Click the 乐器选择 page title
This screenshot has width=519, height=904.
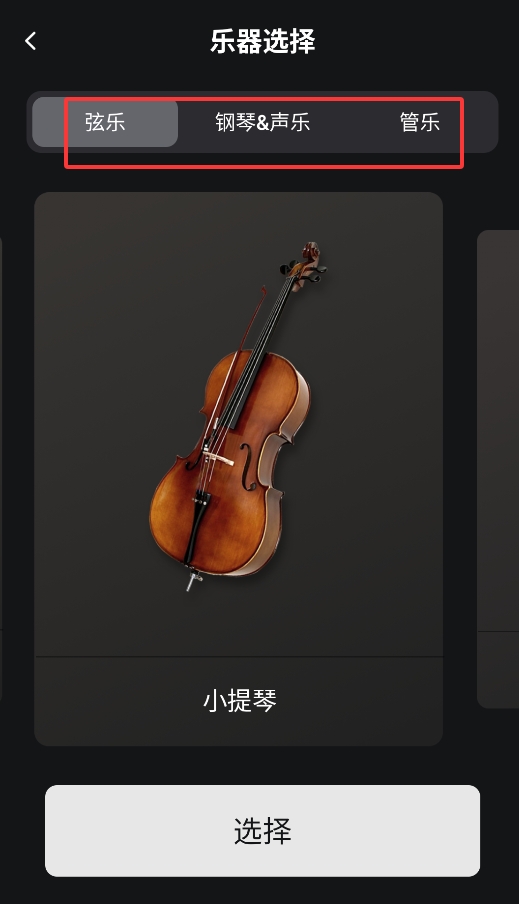click(262, 41)
